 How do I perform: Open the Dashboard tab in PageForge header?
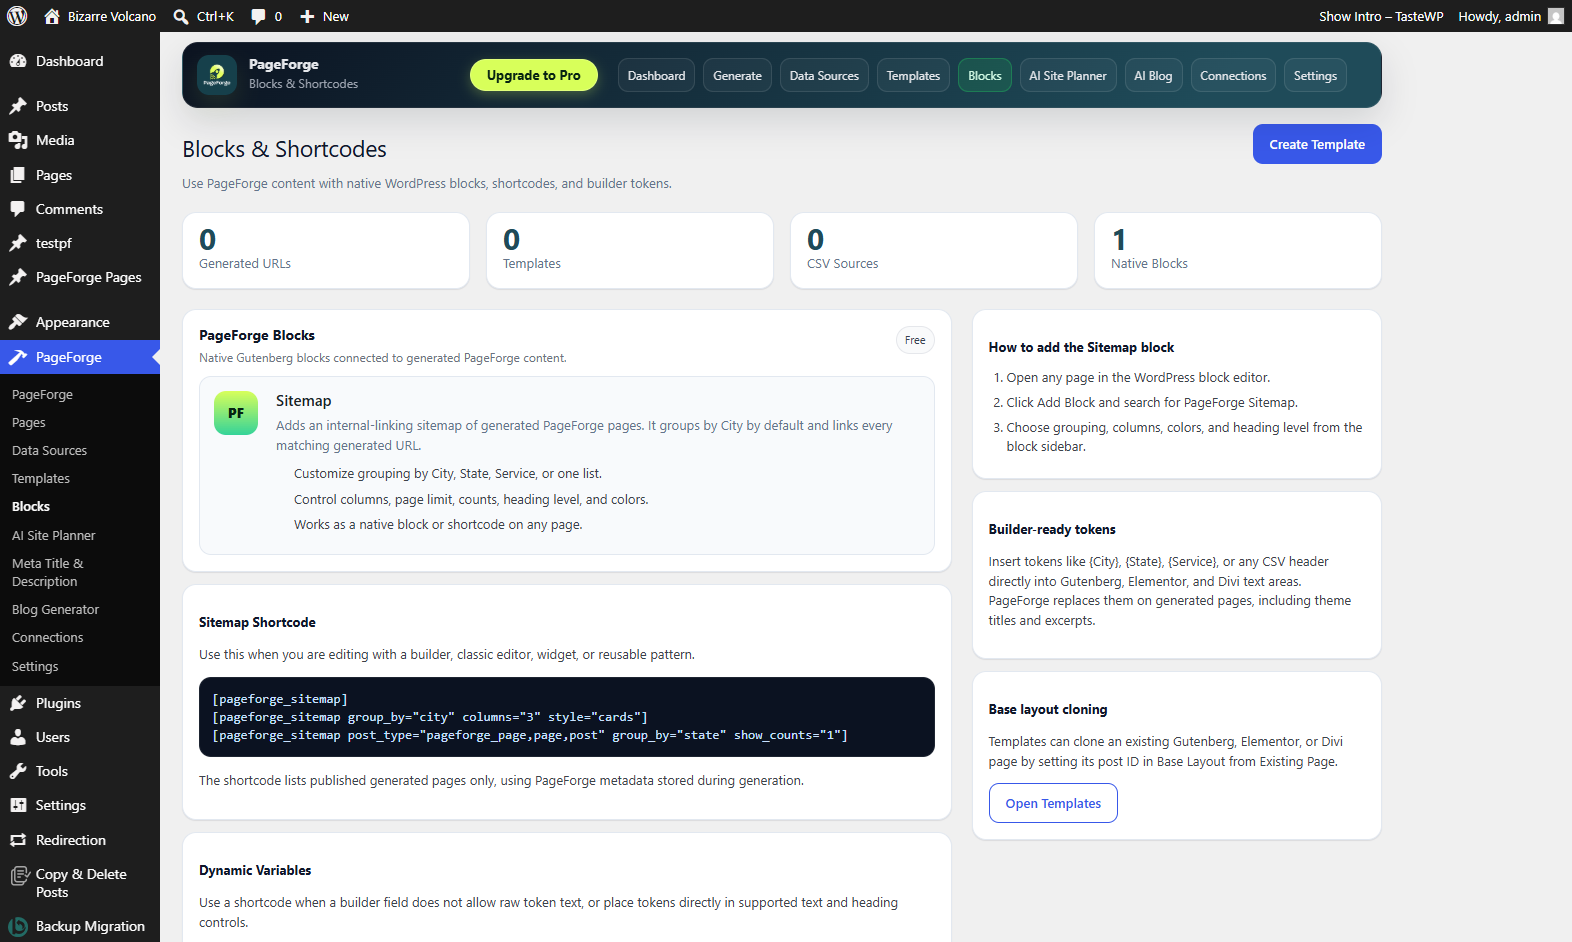[x=656, y=75]
